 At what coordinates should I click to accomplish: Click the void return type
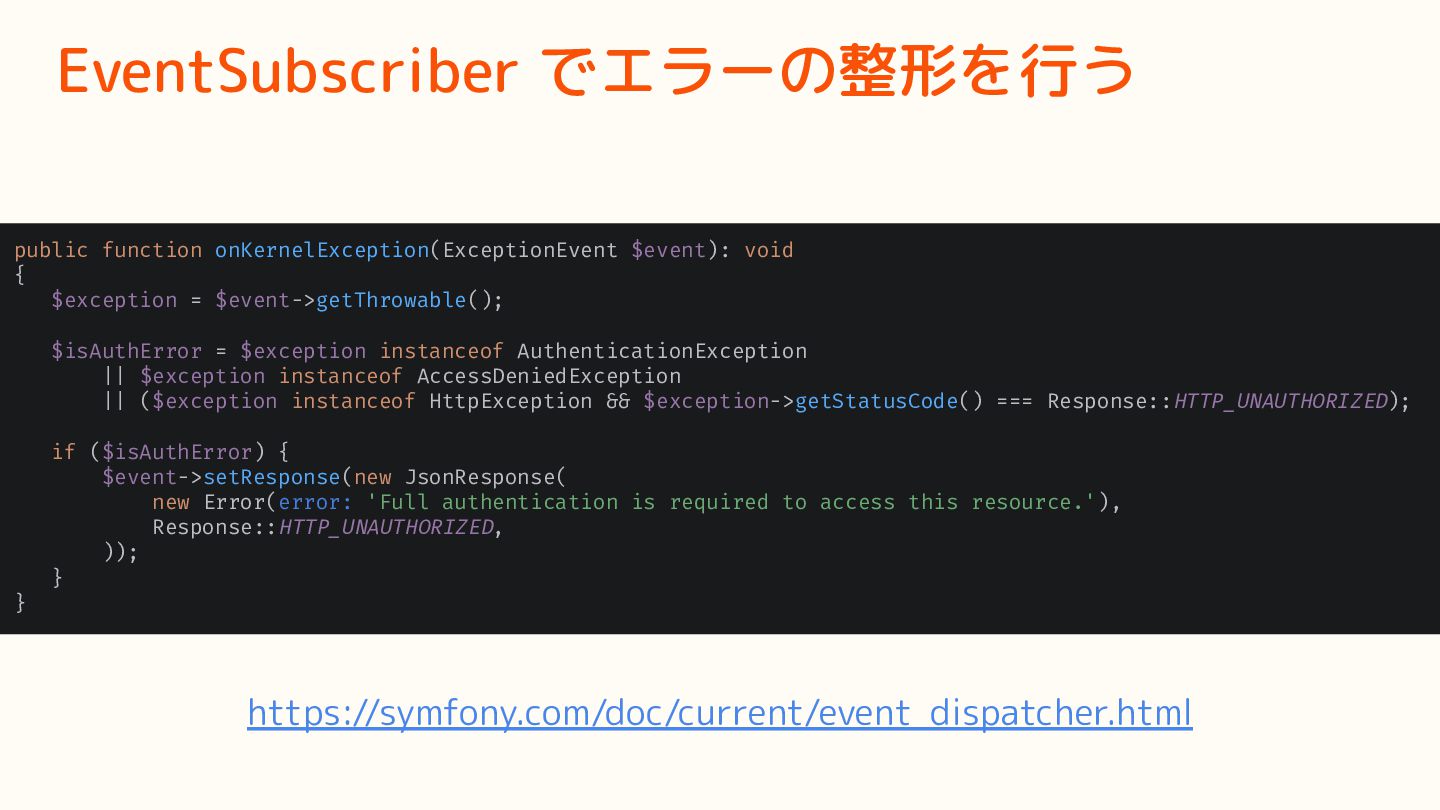(769, 250)
